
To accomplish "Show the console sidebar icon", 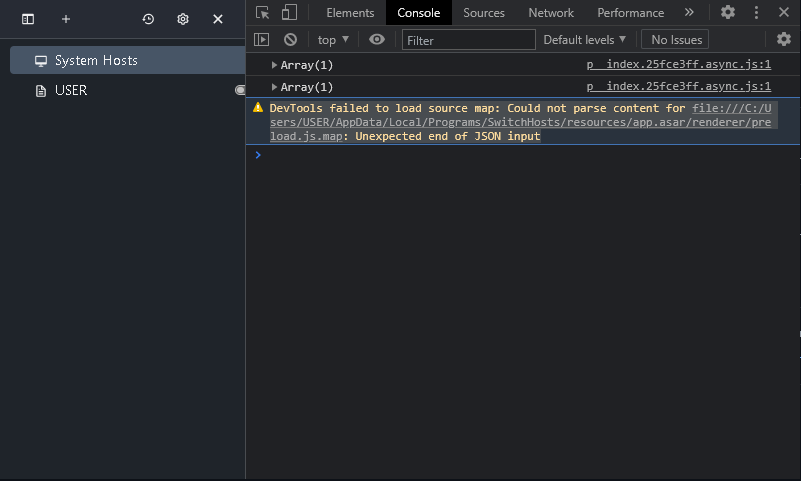I will (262, 39).
